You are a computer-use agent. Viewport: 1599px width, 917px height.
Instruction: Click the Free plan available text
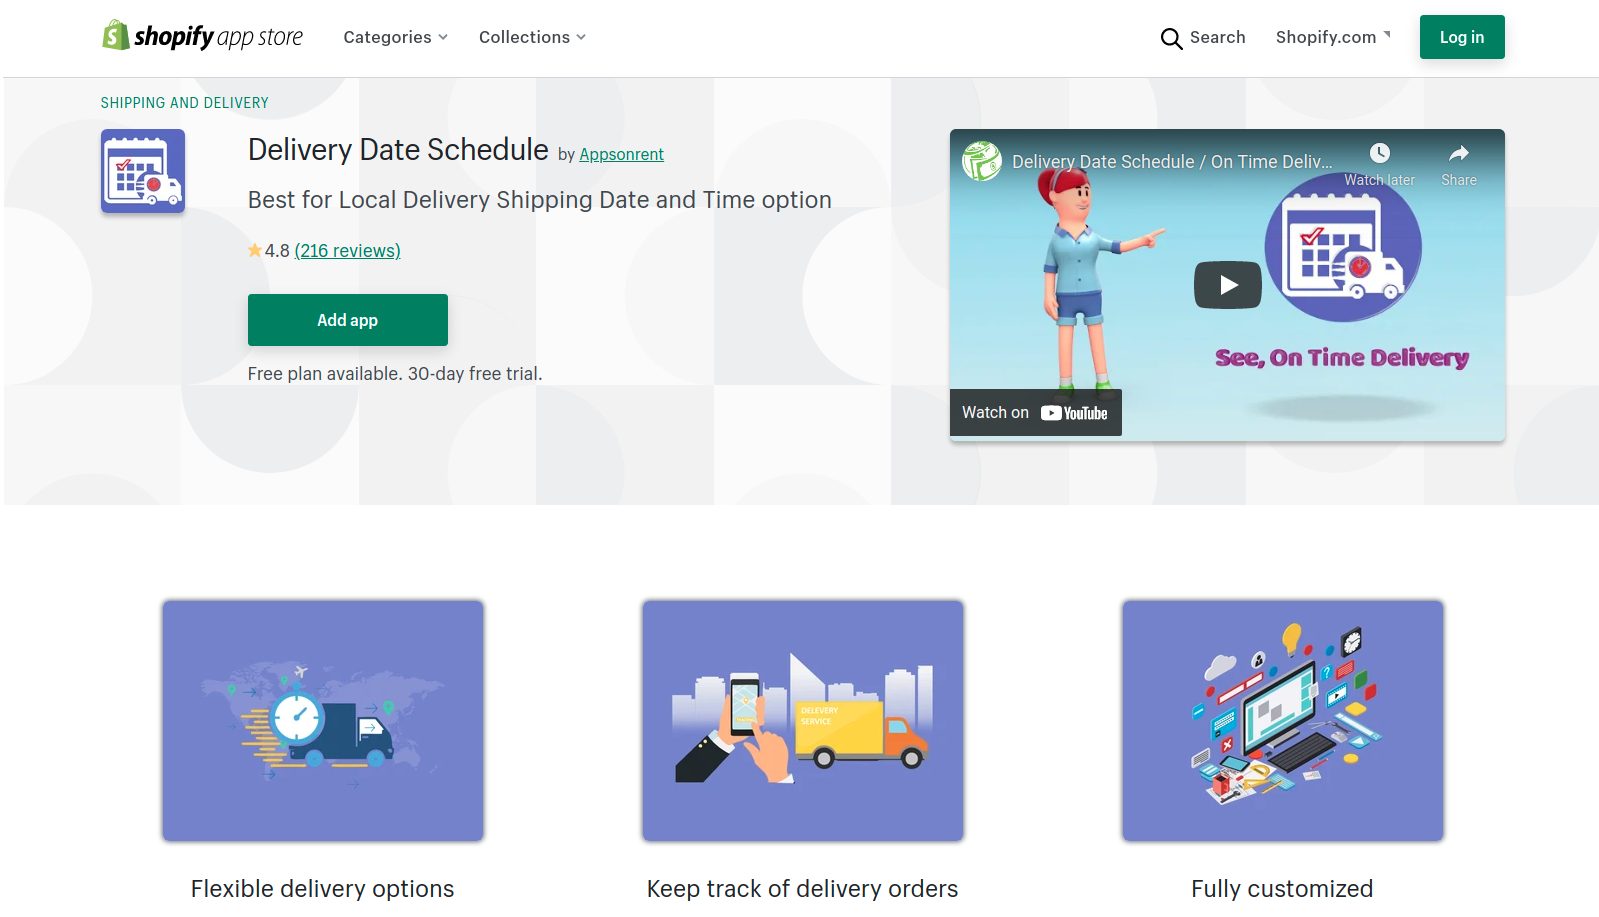[395, 374]
